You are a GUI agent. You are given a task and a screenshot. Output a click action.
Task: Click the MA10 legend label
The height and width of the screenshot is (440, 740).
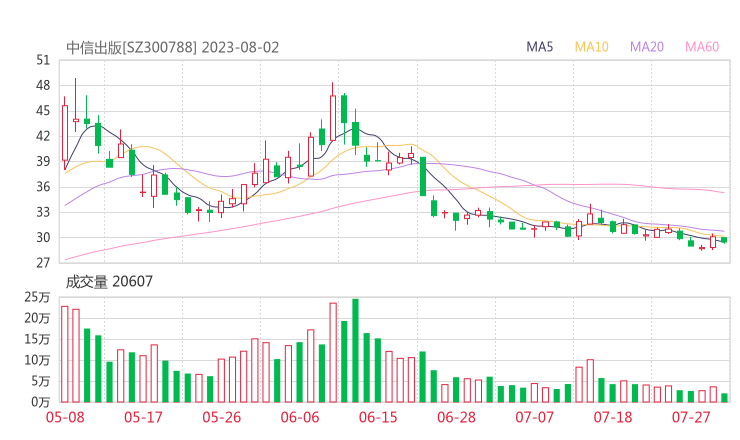591,47
